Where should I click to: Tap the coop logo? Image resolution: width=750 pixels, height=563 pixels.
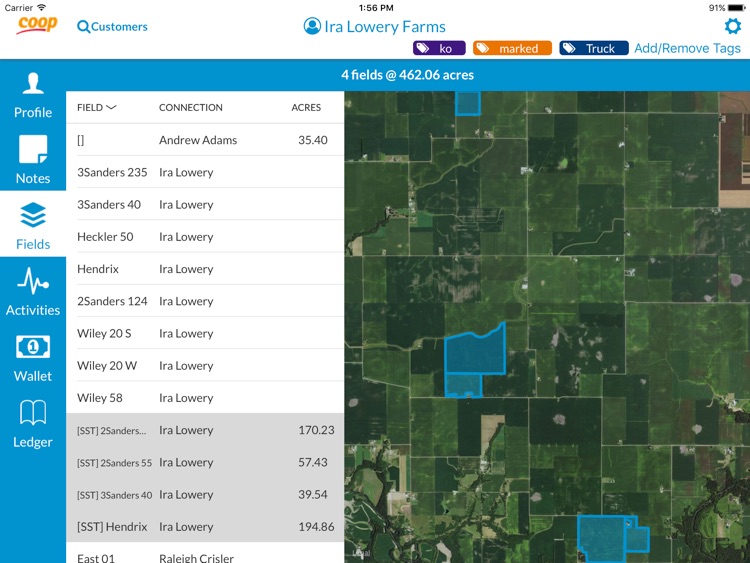point(37,25)
